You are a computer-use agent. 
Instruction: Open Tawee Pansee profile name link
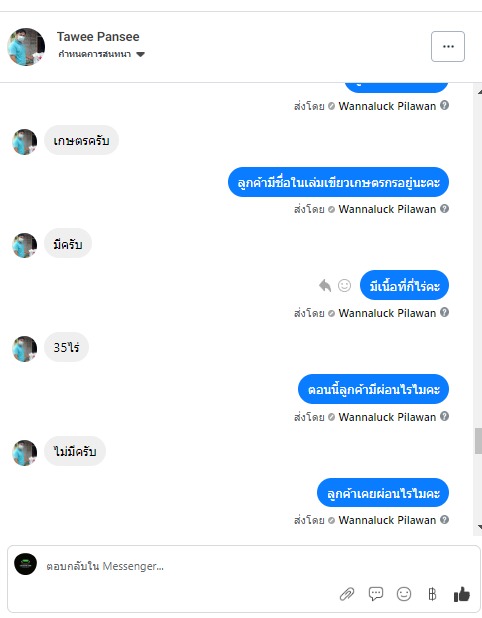coord(98,37)
